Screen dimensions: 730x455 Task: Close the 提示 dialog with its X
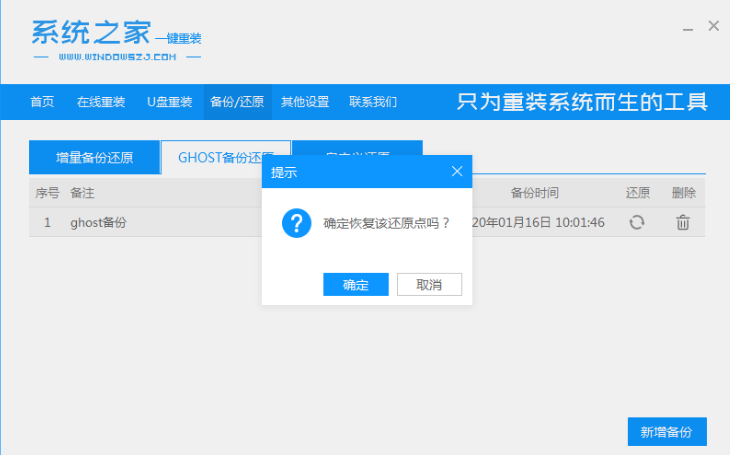coord(457,172)
